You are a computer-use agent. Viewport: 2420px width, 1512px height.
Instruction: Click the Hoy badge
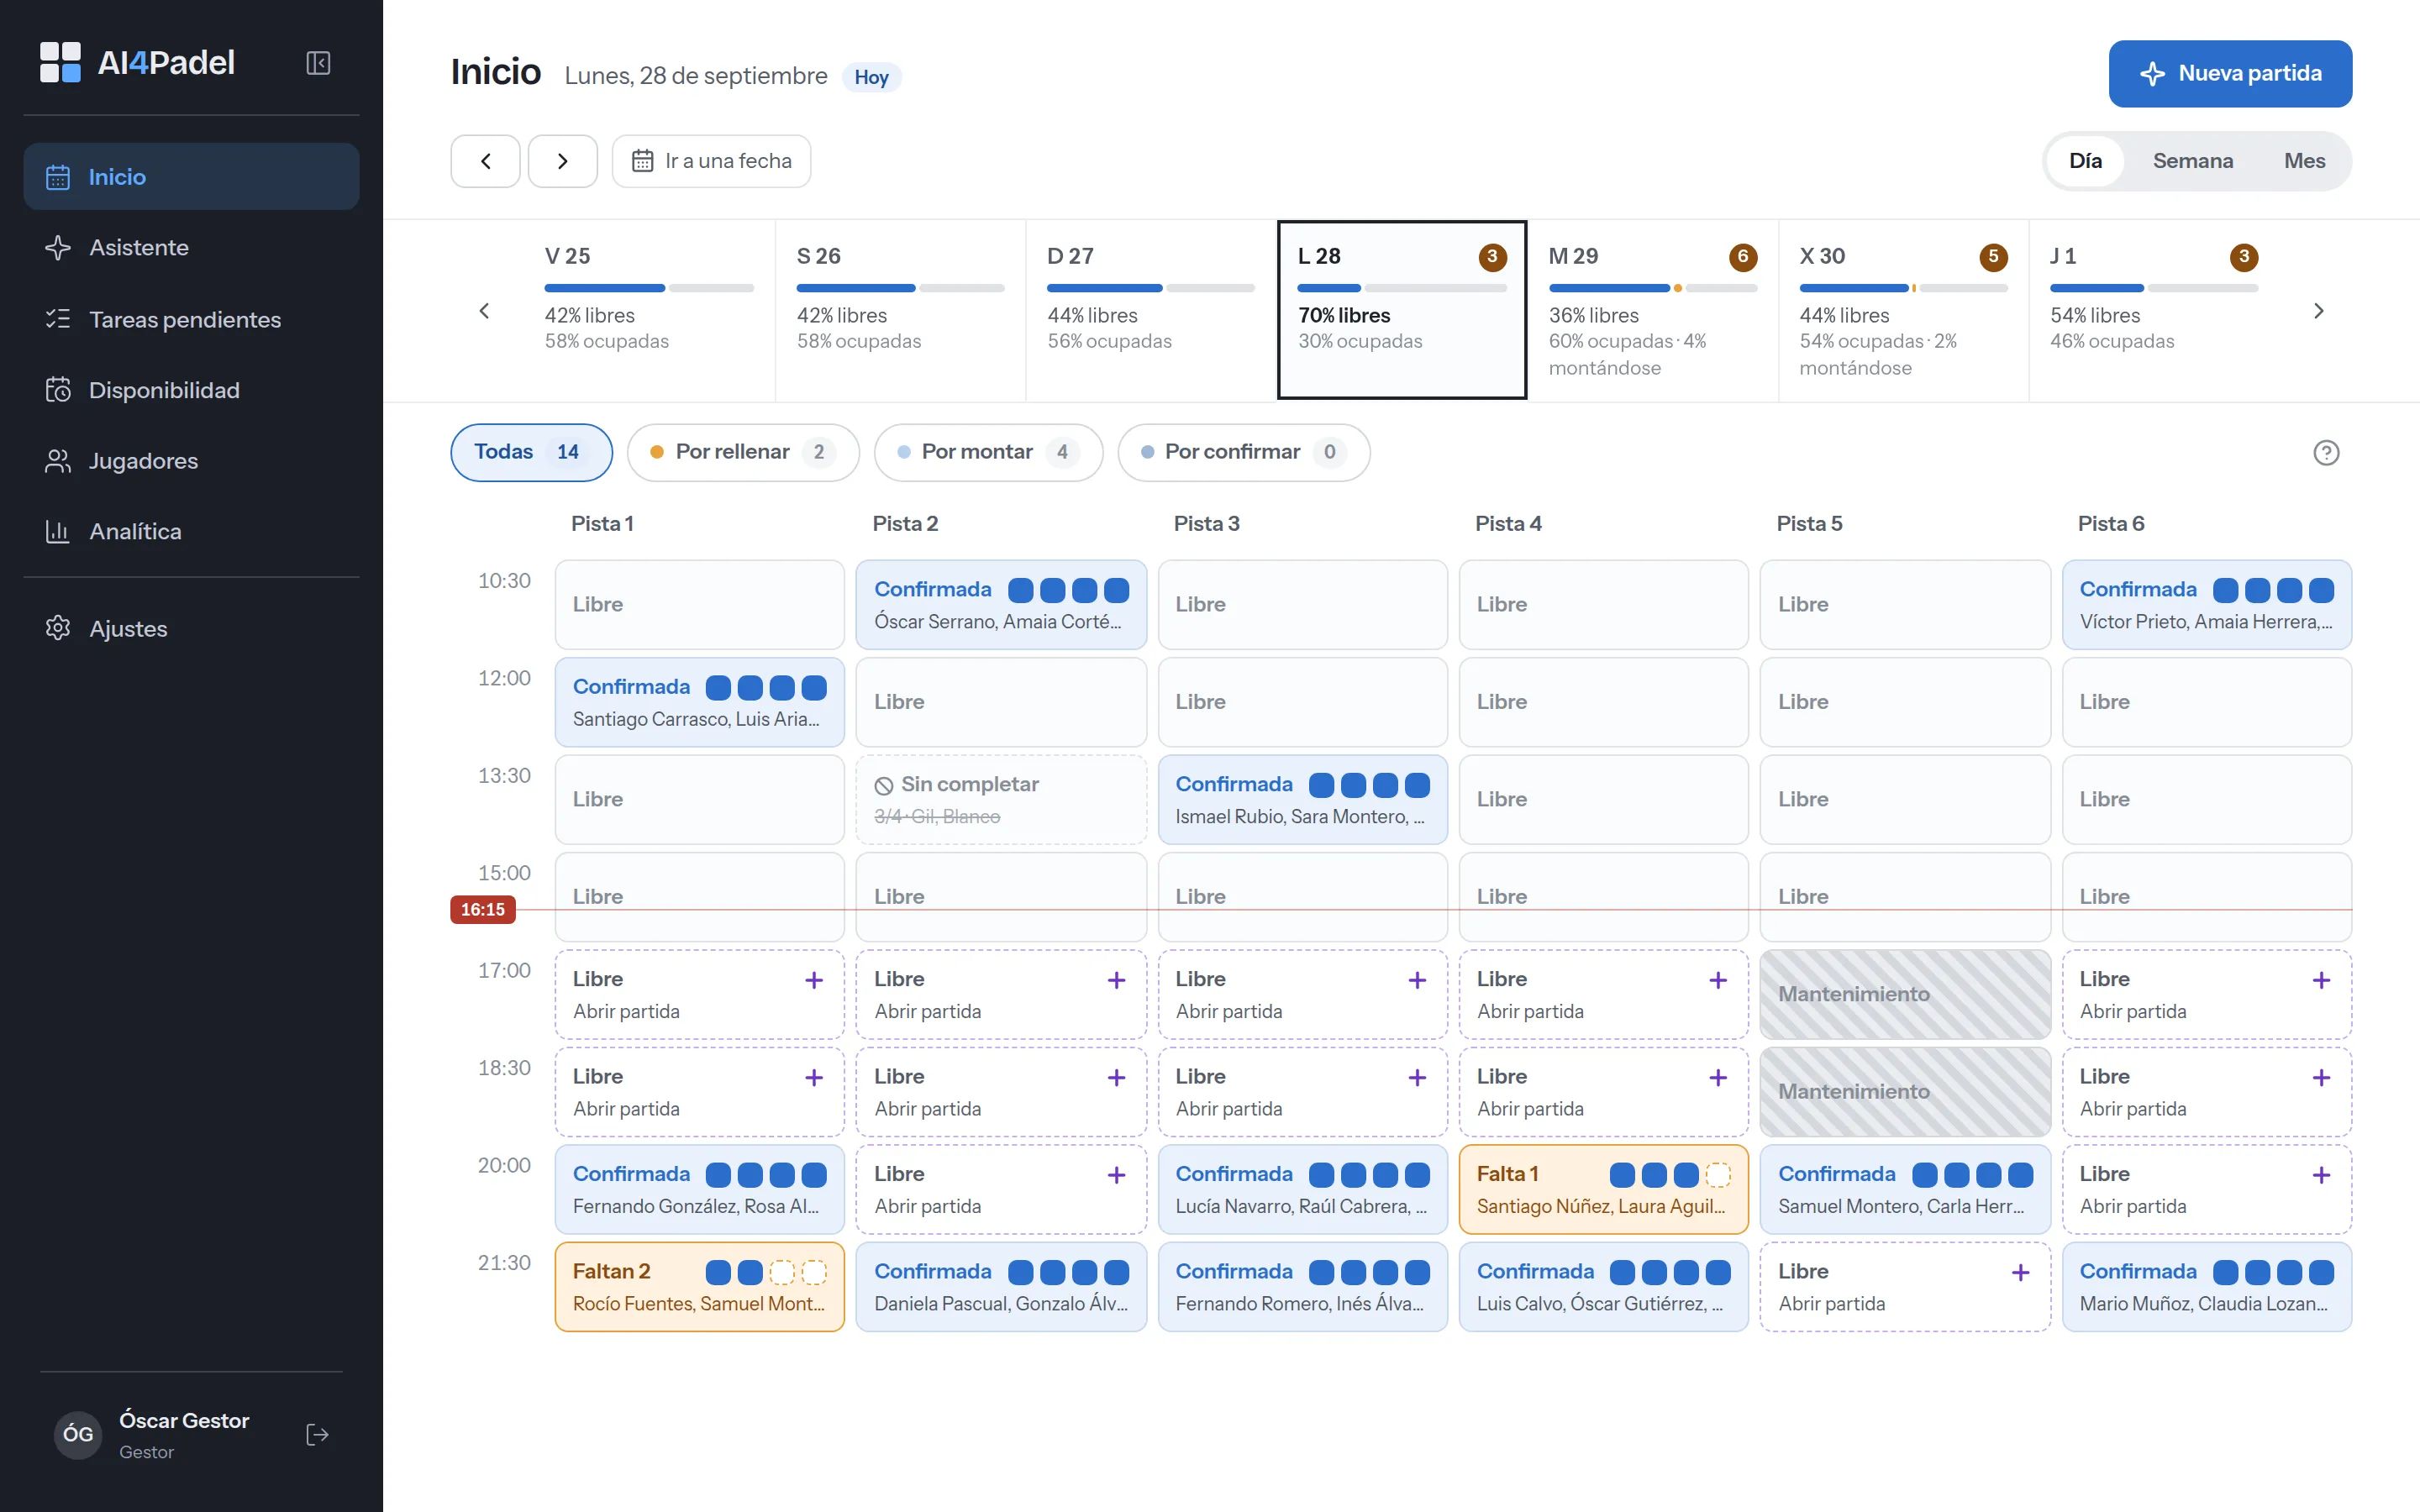coord(871,77)
